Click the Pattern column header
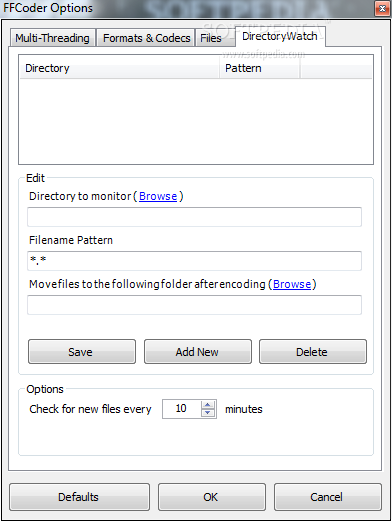Image resolution: width=392 pixels, height=522 pixels. [x=259, y=68]
